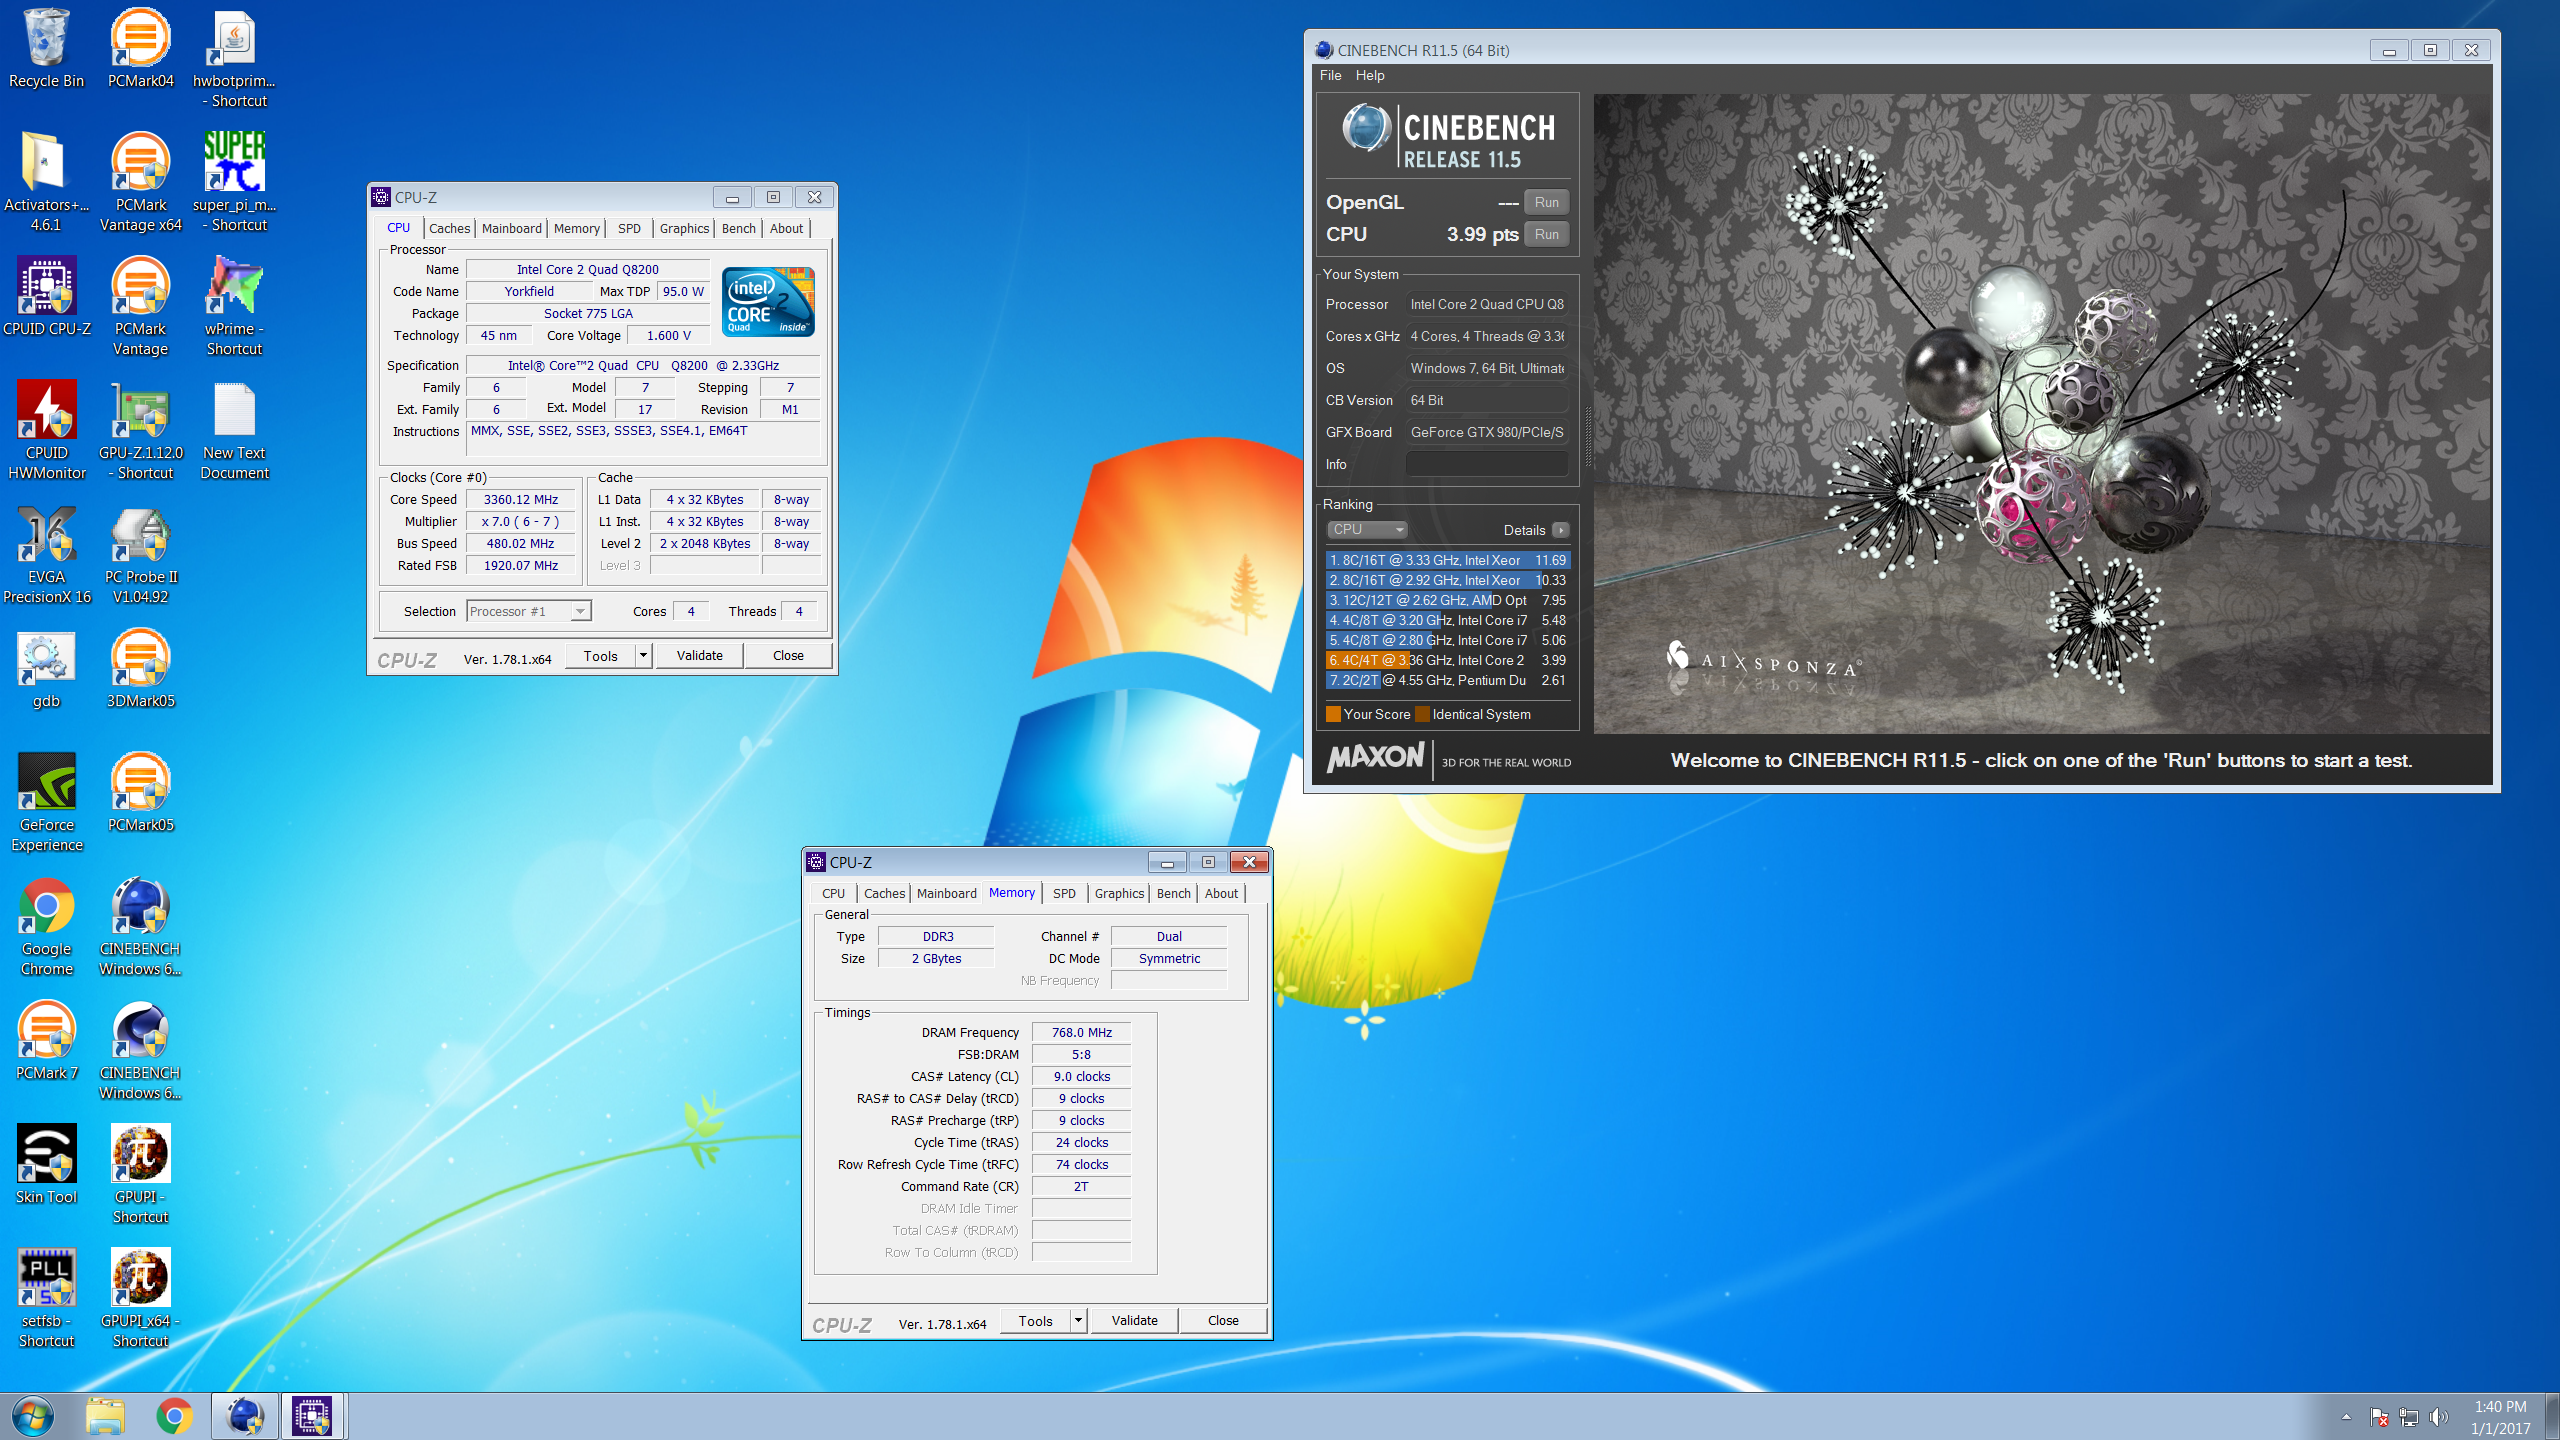Expand the Tools arrow in upper CPU-Z window
Viewport: 2560px width, 1440px height.
[x=643, y=656]
